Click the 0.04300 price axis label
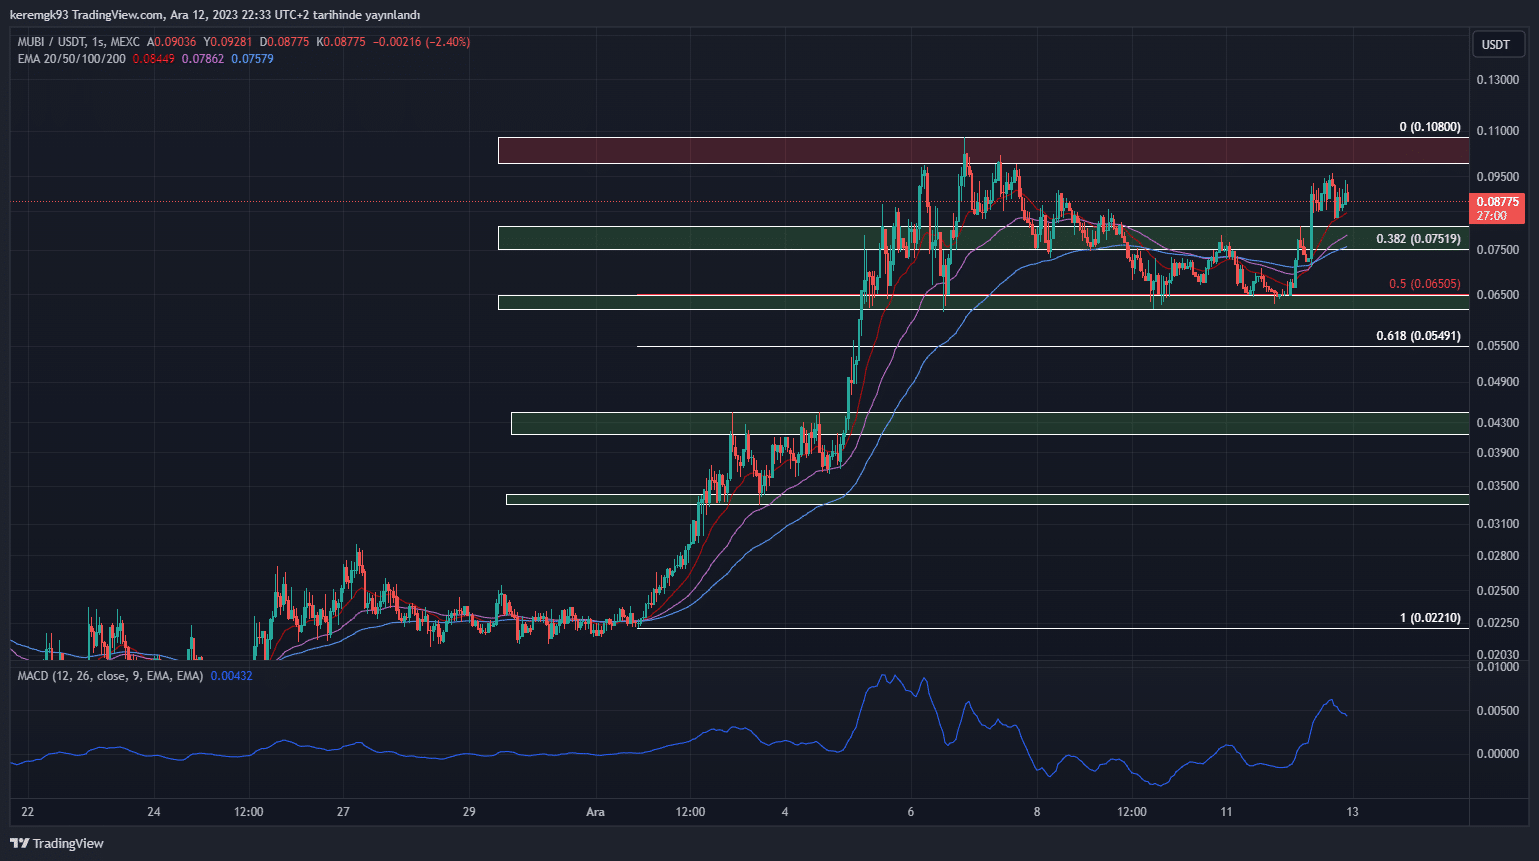Image resolution: width=1539 pixels, height=861 pixels. point(1497,423)
